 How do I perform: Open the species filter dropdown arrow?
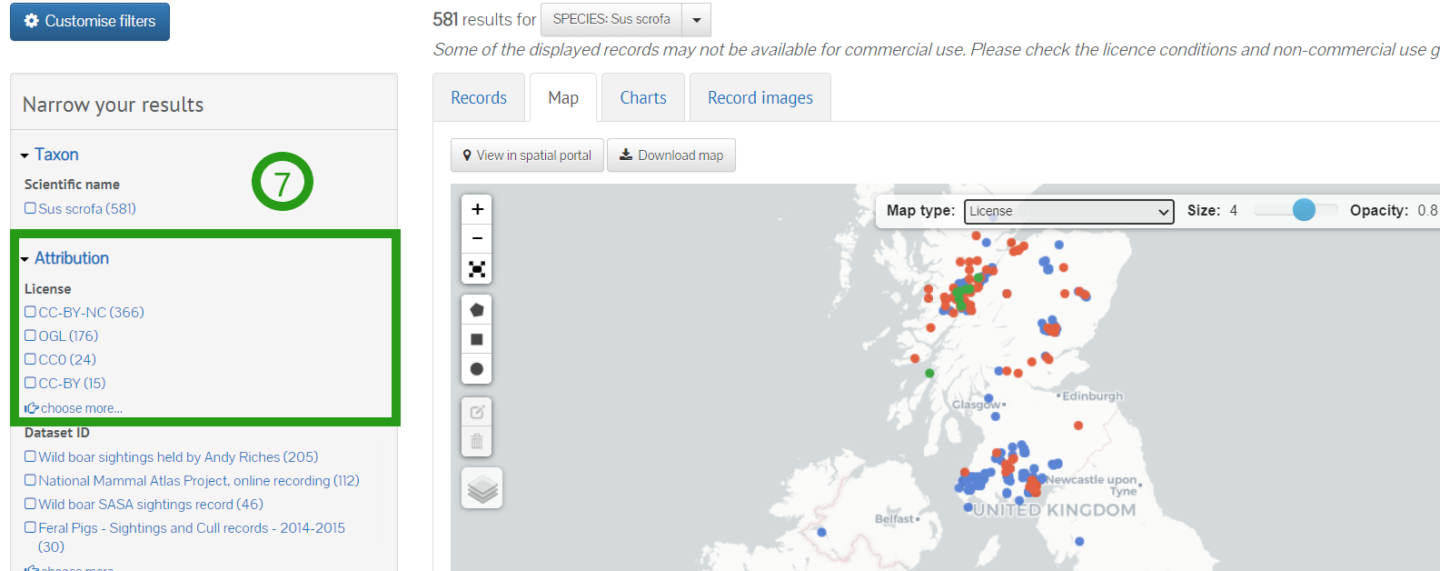[x=697, y=20]
